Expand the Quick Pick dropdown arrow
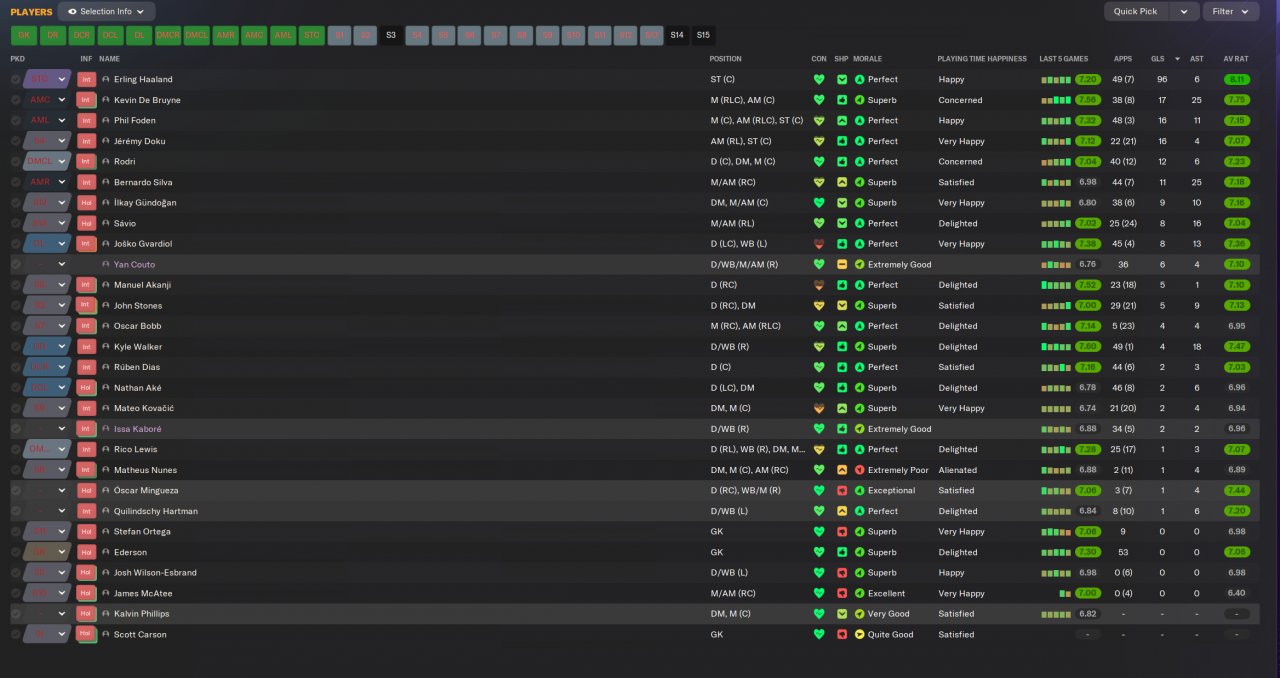The width and height of the screenshot is (1280, 678). [1184, 12]
